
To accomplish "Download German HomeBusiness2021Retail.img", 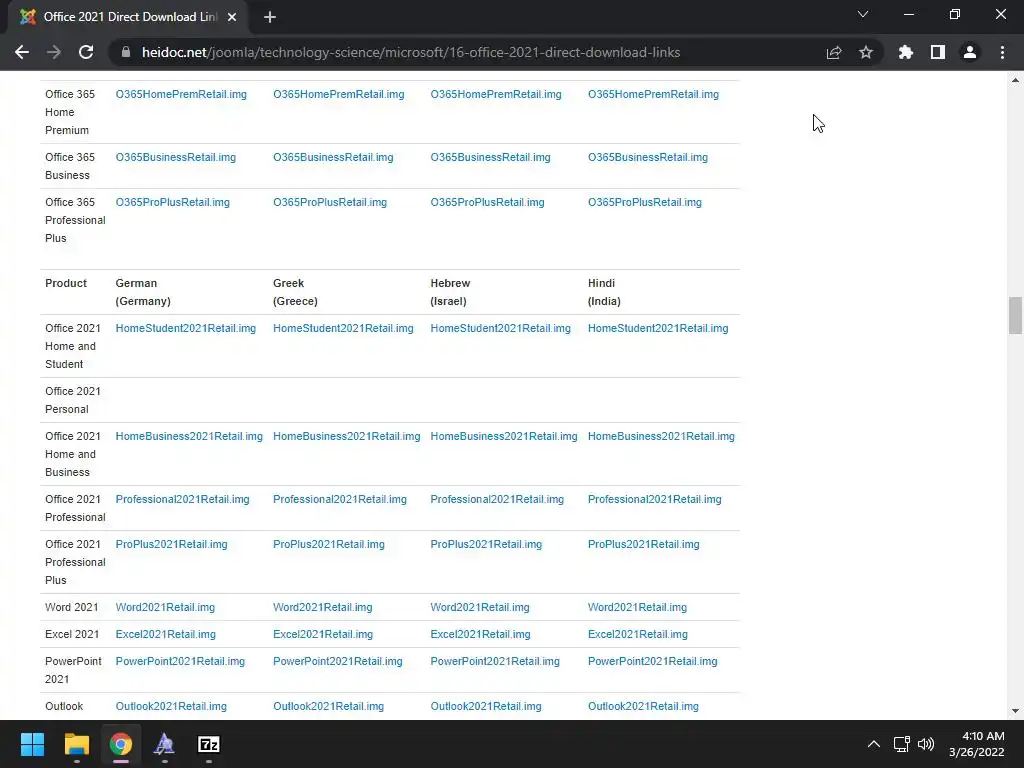I will (x=189, y=436).
